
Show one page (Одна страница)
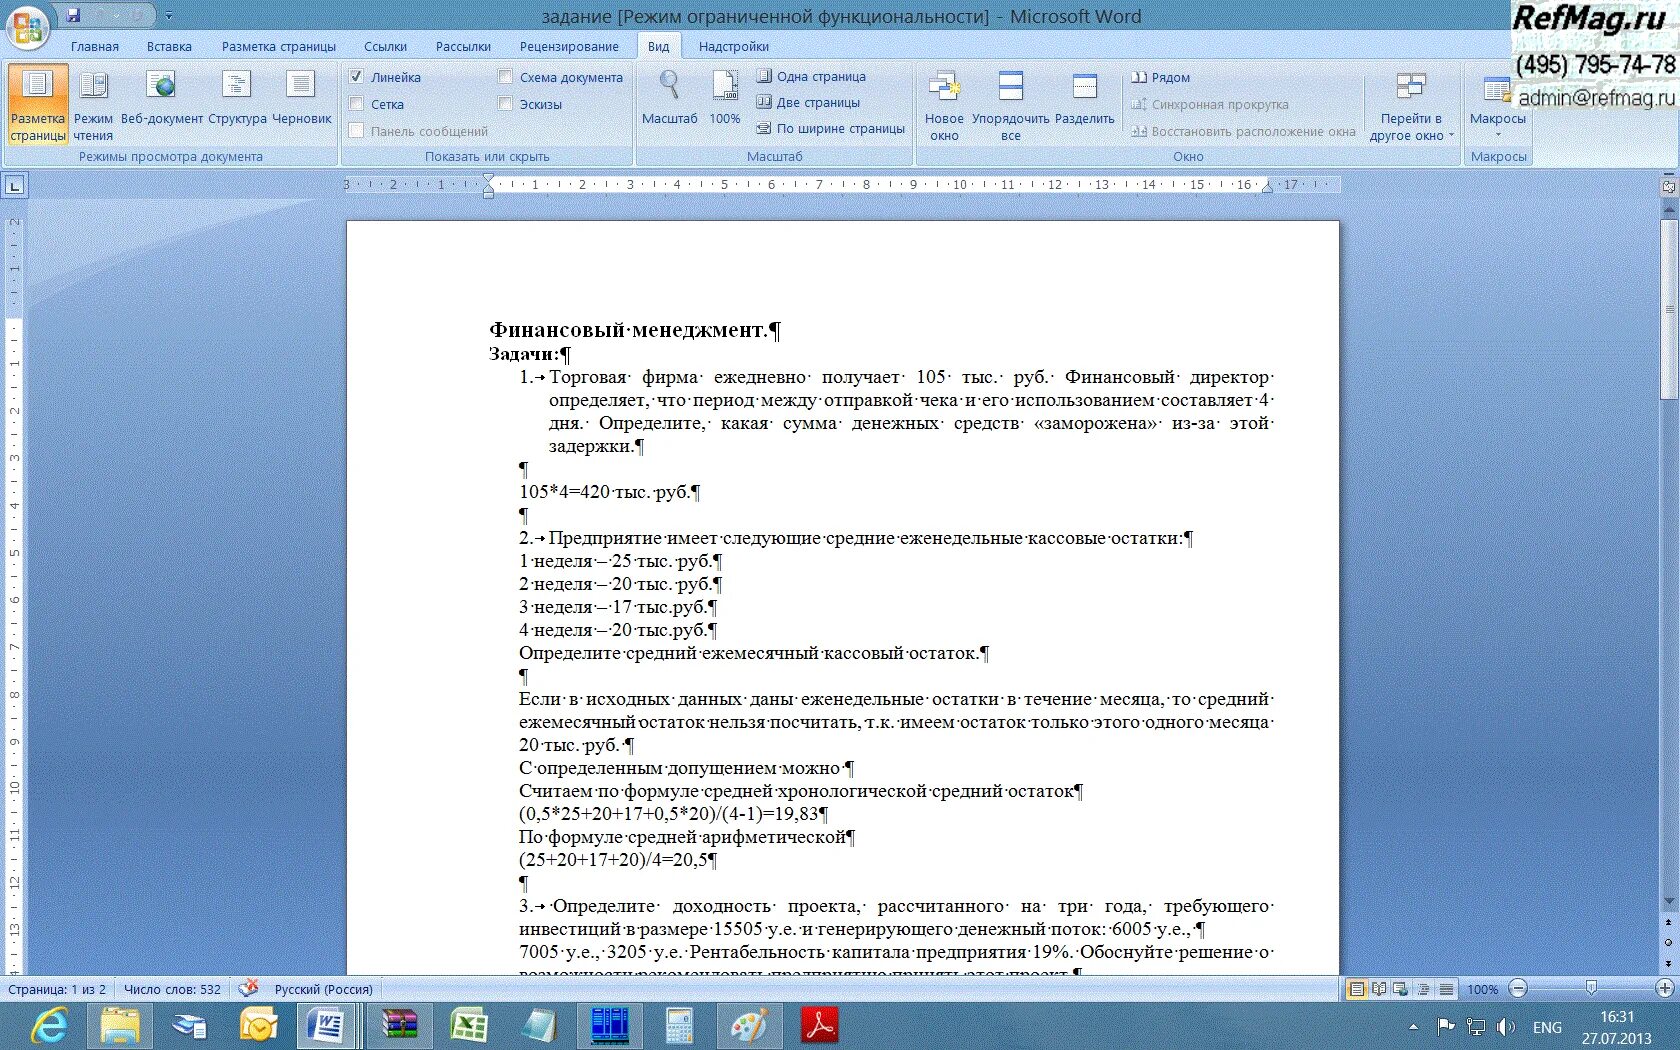[x=811, y=76]
